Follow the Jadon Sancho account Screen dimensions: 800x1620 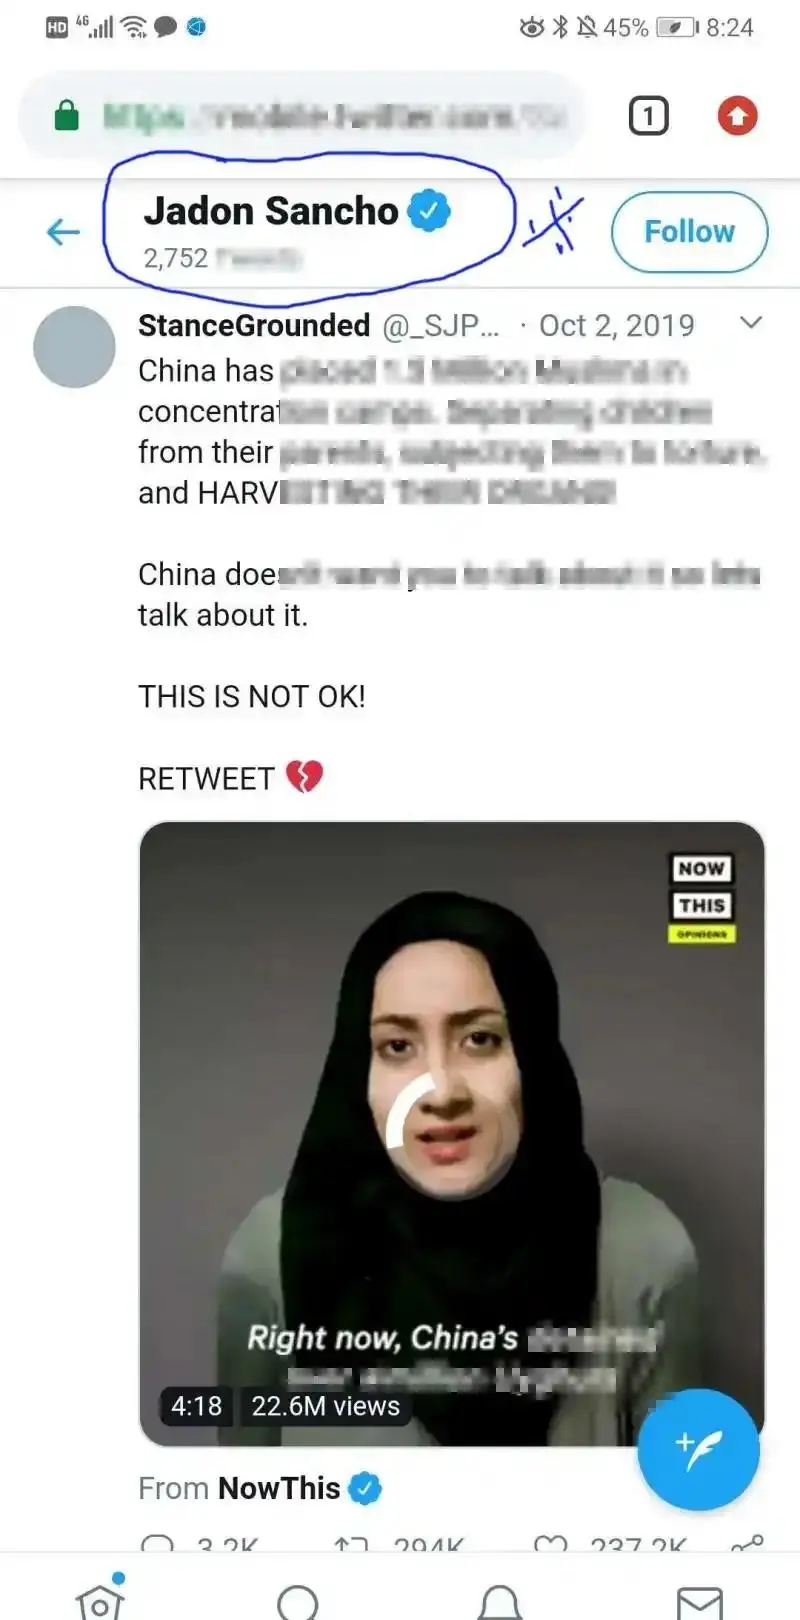click(689, 232)
